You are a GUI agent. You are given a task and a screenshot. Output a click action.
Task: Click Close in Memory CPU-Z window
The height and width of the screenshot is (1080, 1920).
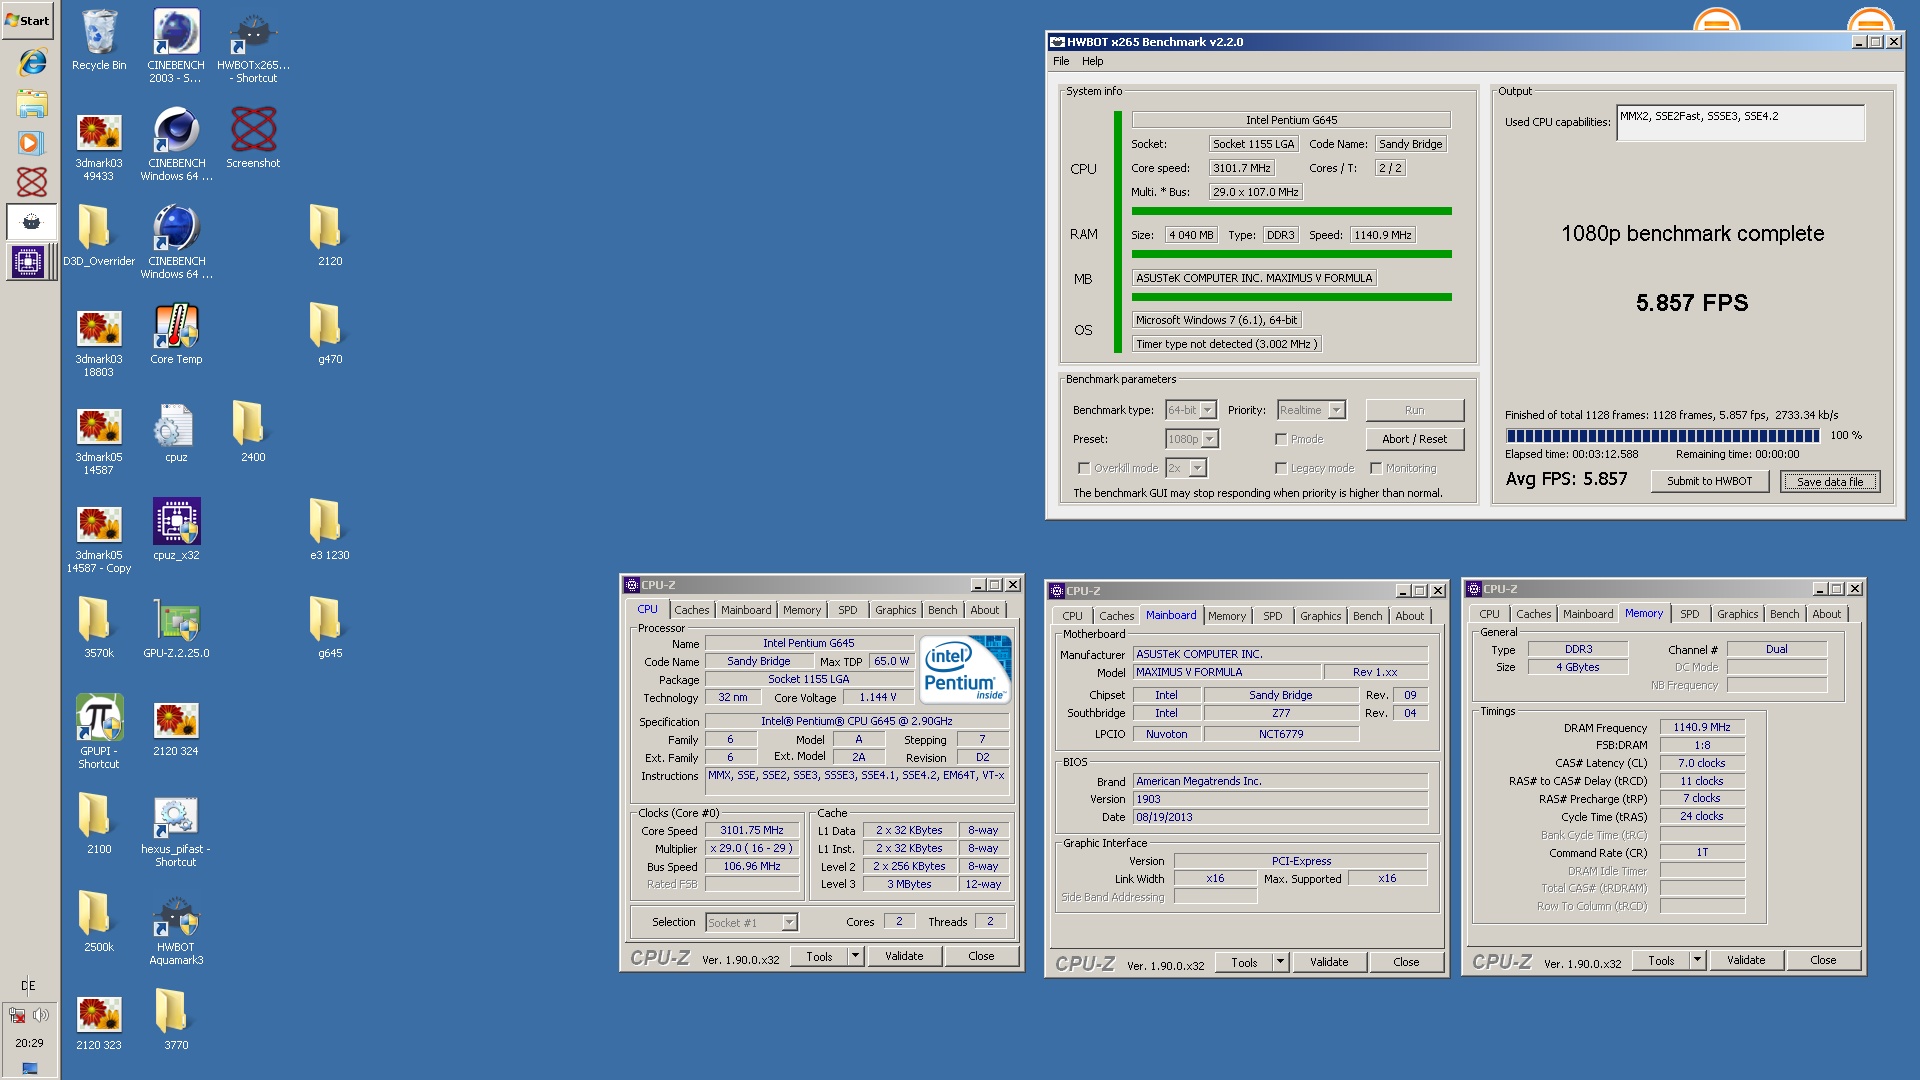coord(1822,960)
